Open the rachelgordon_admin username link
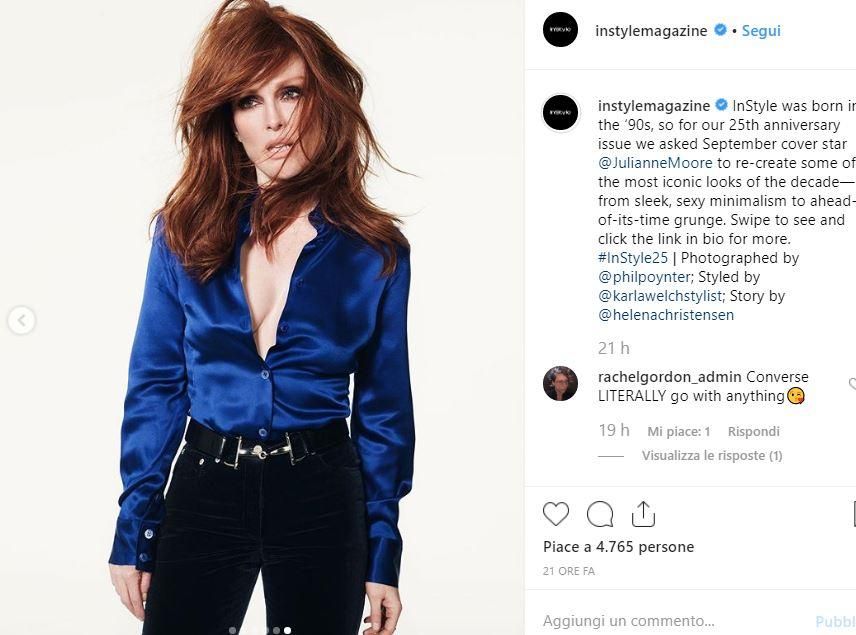 (669, 377)
